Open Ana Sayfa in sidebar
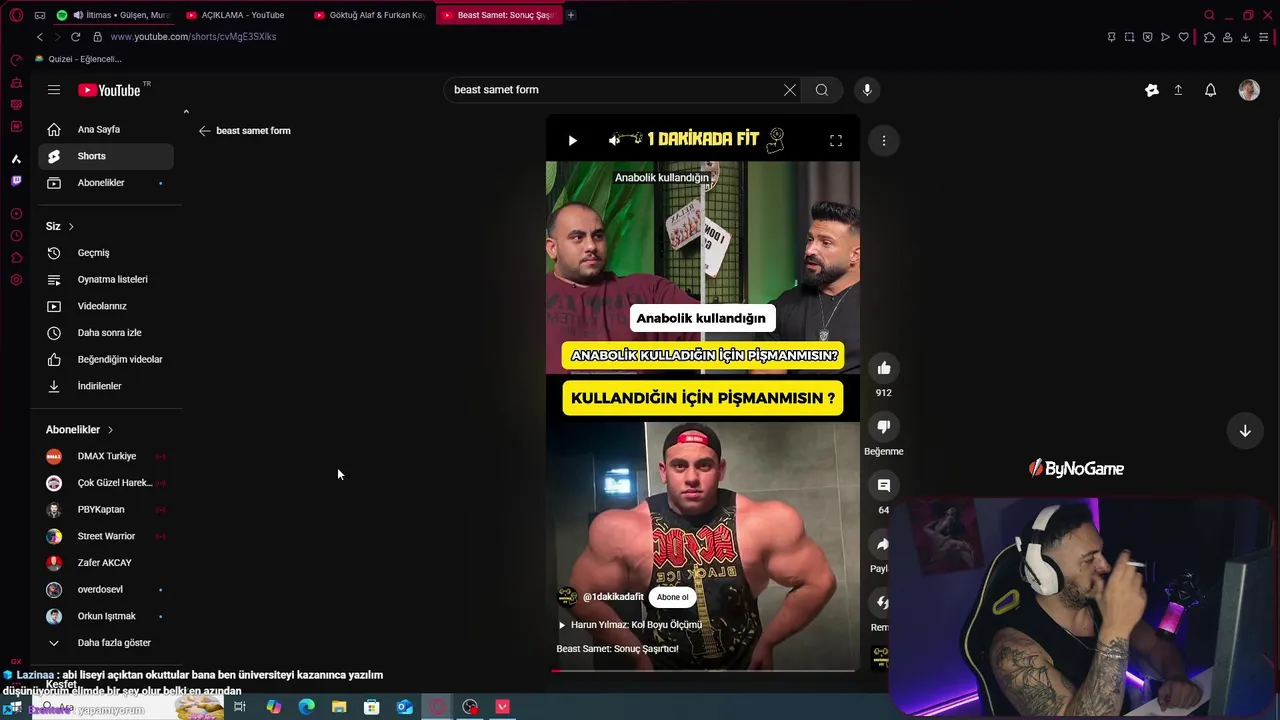This screenshot has height=720, width=1280. pyautogui.click(x=106, y=129)
